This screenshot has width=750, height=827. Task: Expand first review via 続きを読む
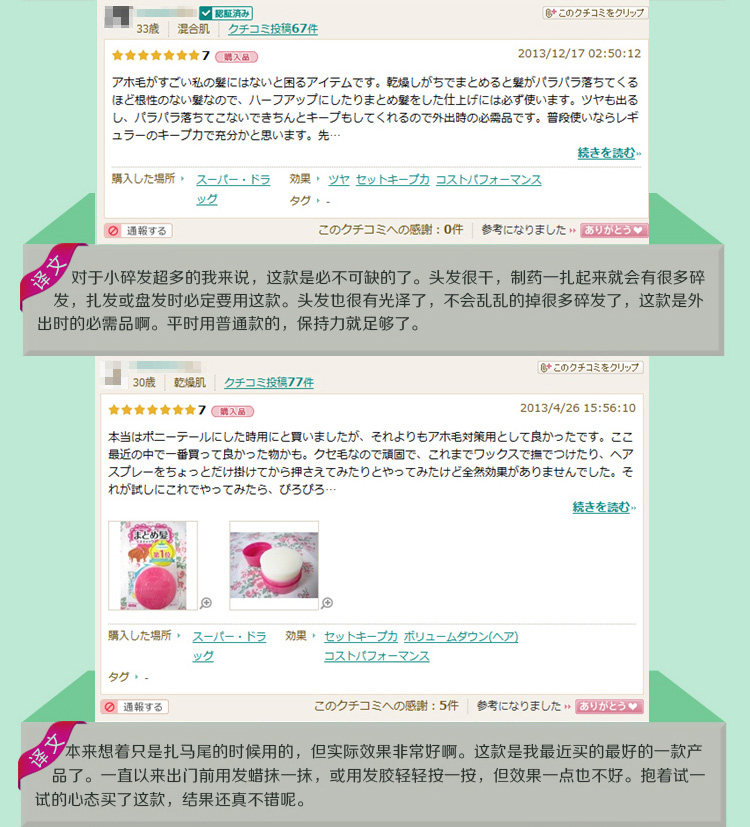609,153
